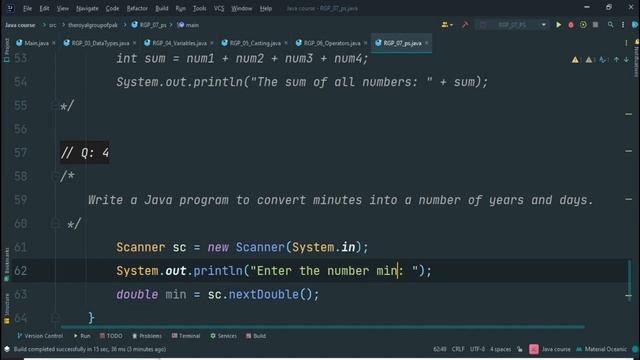Click the yellow warning triangle inspection icon
Viewport: 640px width, 360px height.
click(575, 60)
